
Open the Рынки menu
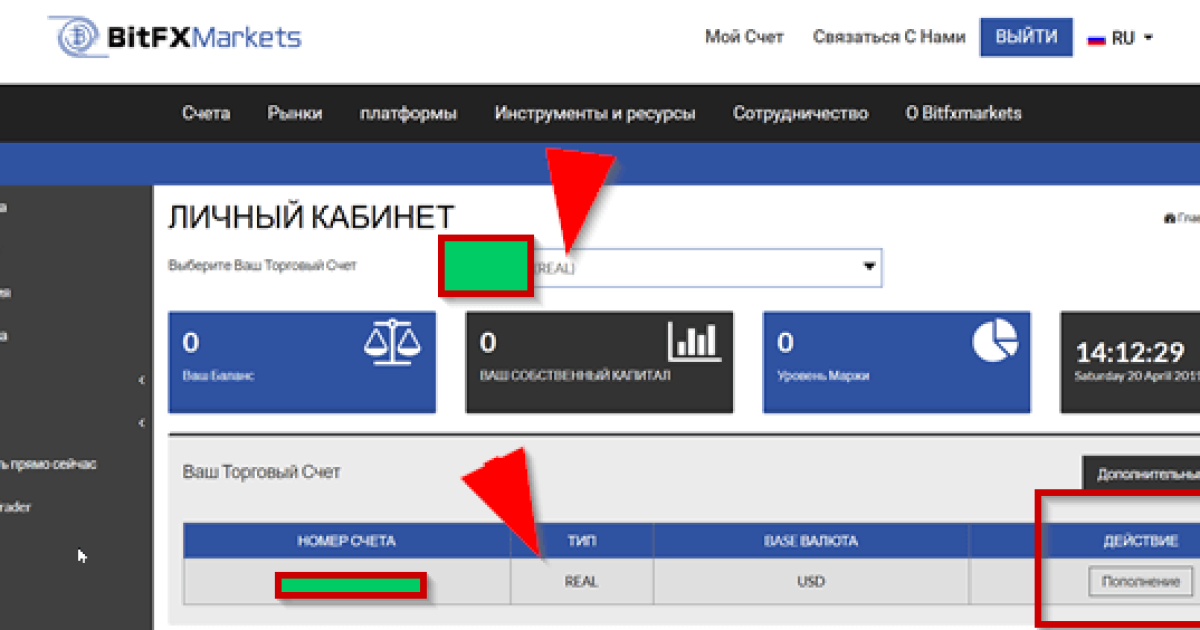coord(295,113)
